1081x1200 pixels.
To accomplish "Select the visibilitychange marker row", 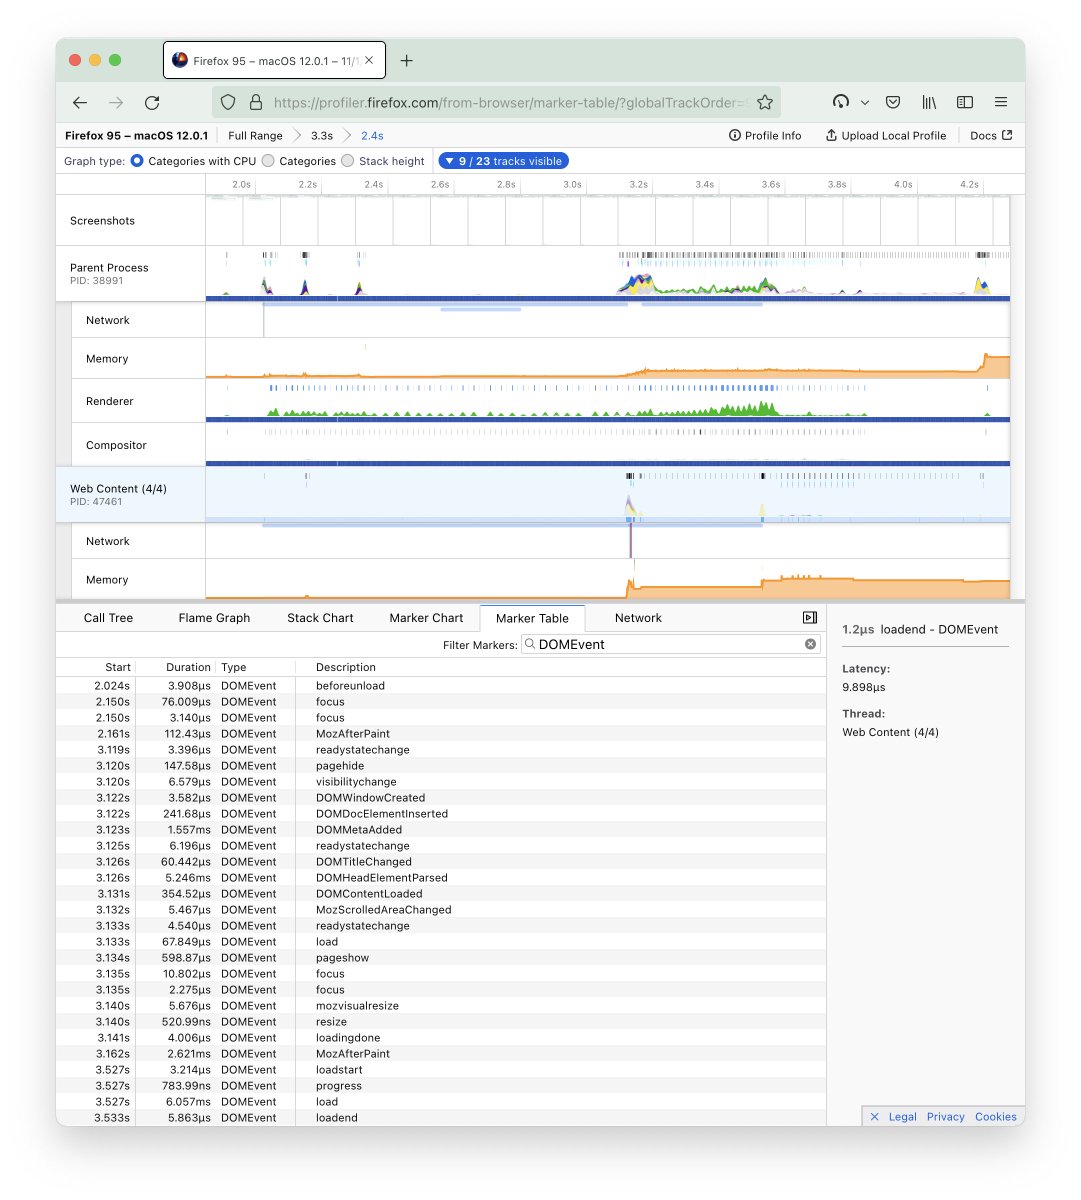I will [441, 782].
